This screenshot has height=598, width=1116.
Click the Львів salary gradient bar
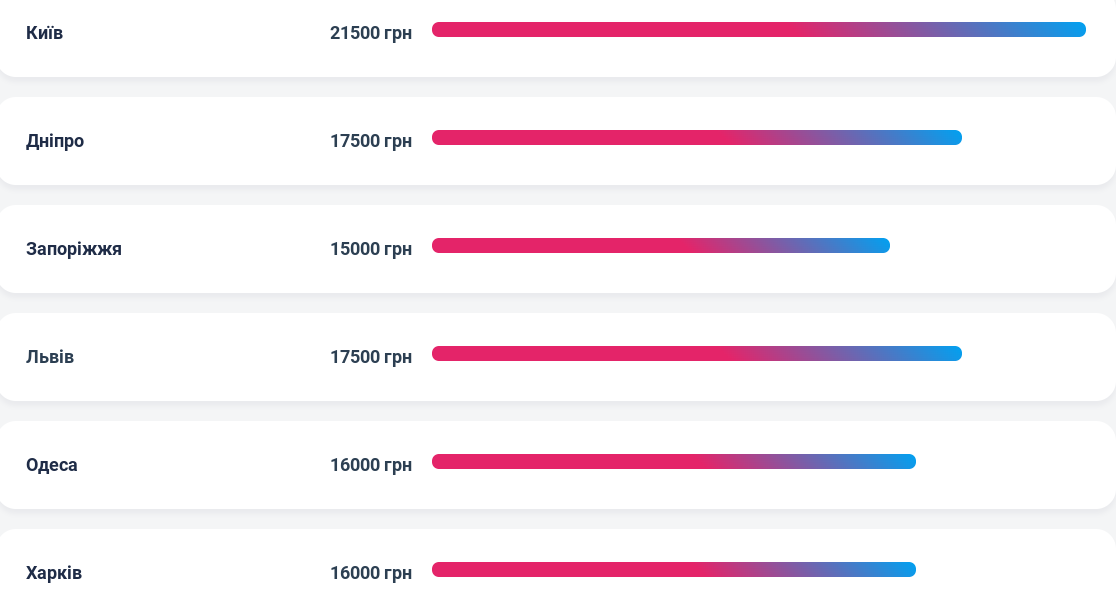[696, 354]
